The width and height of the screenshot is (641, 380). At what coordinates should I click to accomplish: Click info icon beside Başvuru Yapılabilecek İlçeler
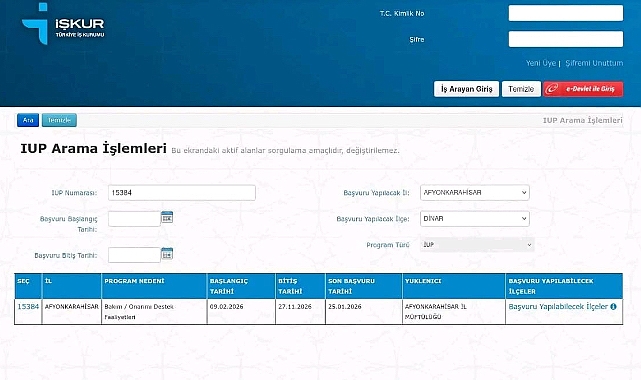[x=613, y=306]
